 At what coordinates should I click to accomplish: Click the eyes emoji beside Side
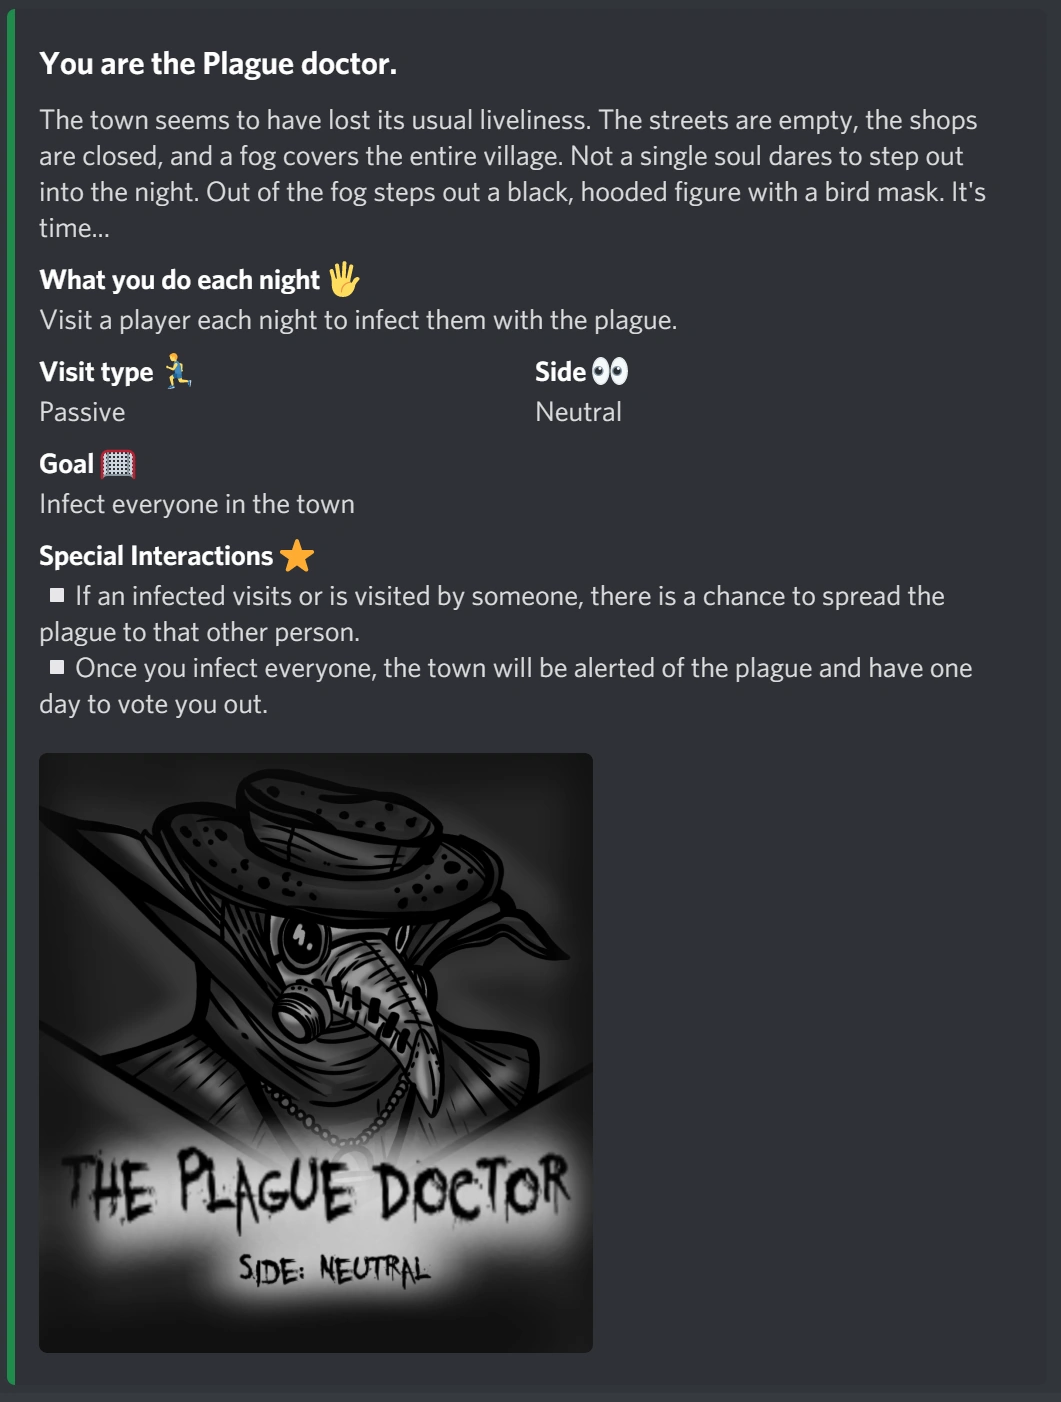[609, 372]
